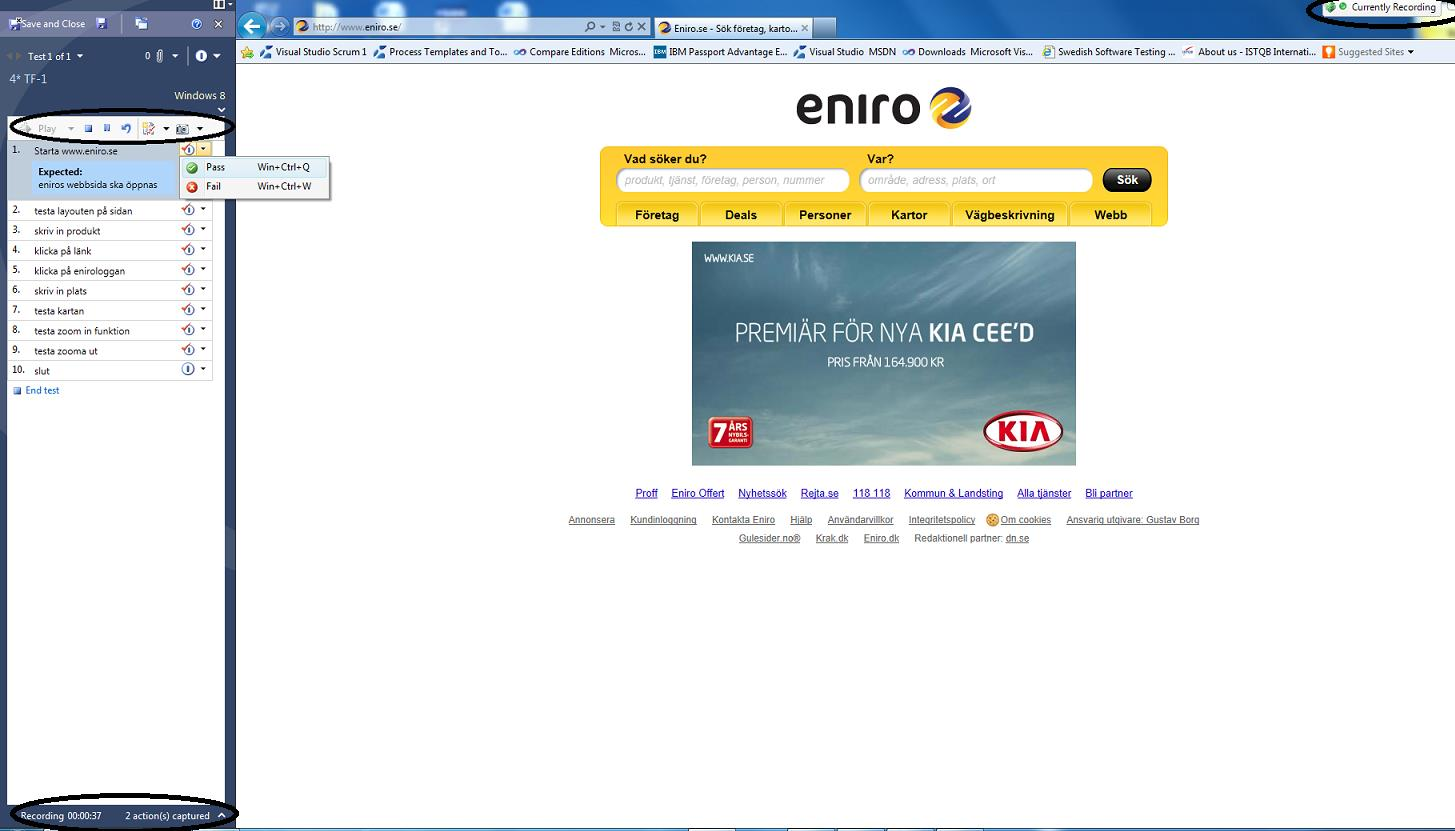Click the Reset/undo arrow icon
Image resolution: width=1455 pixels, height=831 pixels.
126,128
